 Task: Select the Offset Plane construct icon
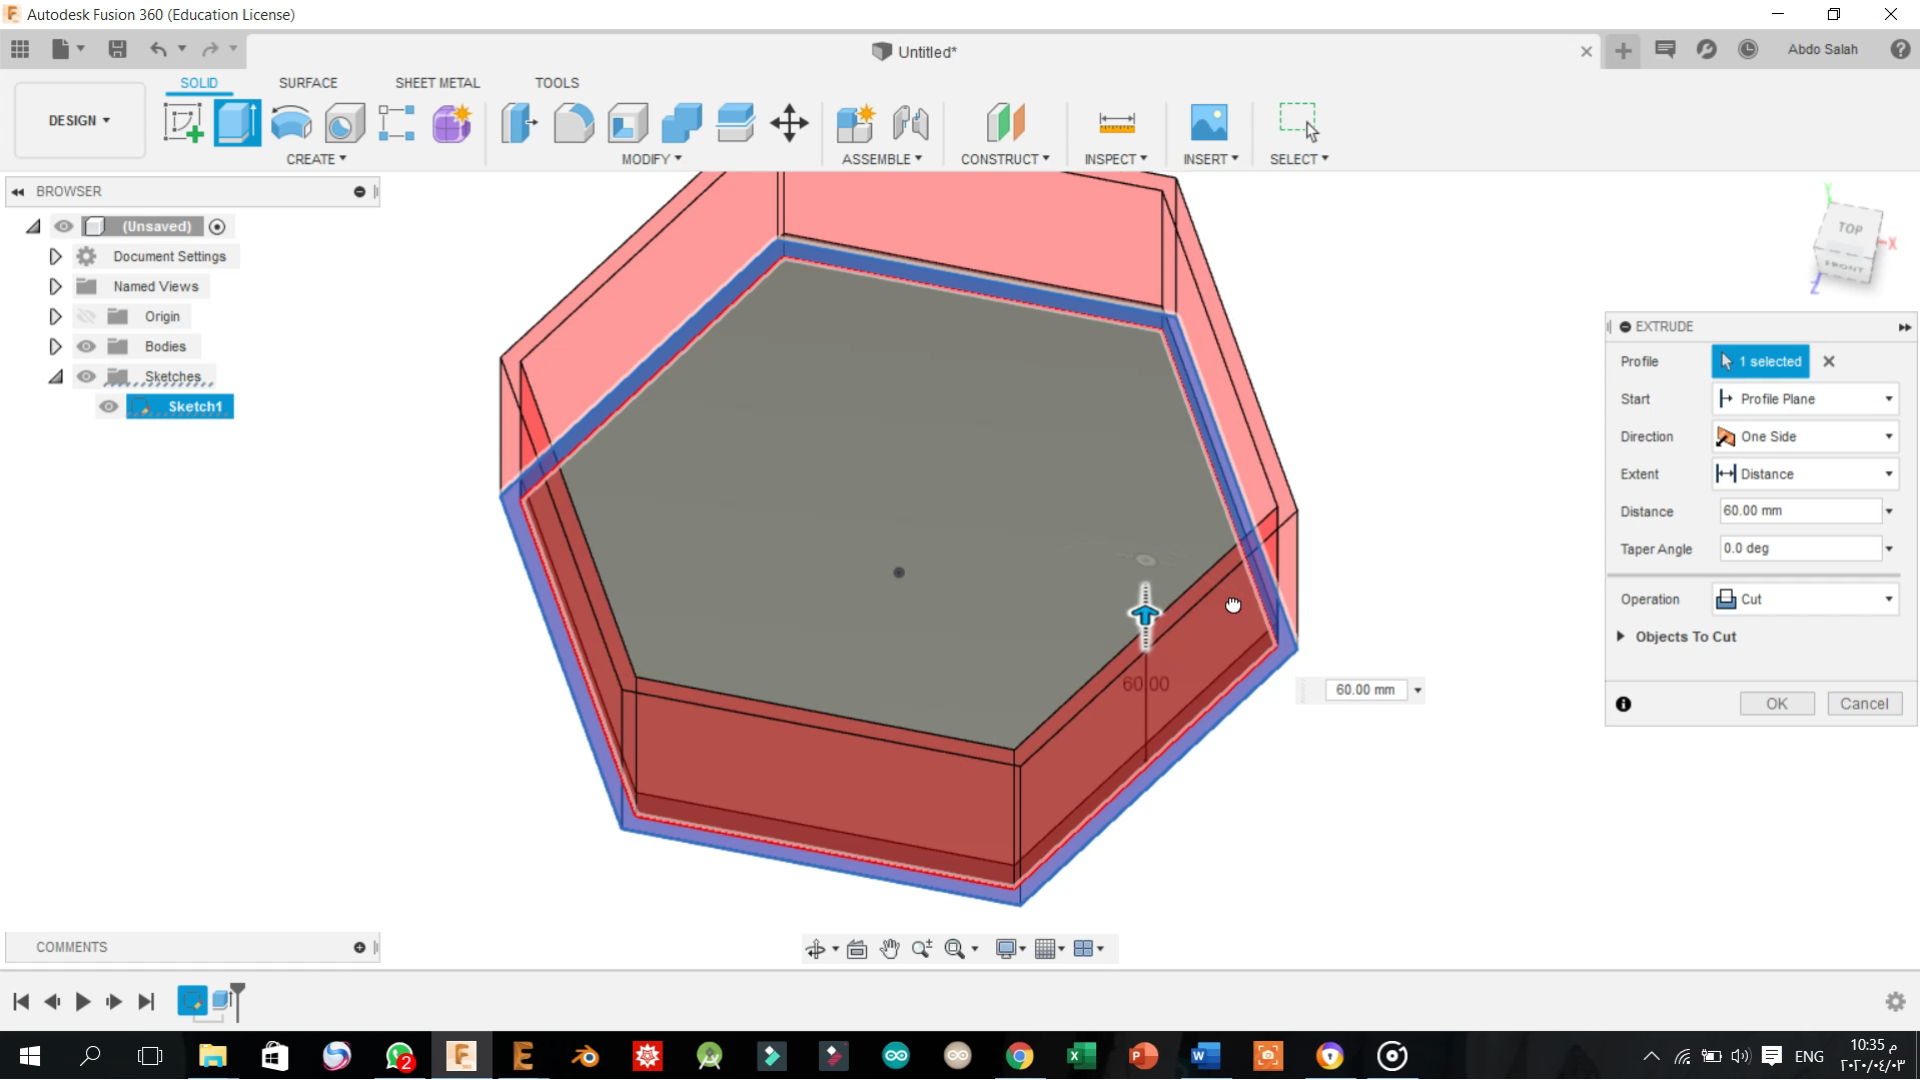coord(1006,123)
